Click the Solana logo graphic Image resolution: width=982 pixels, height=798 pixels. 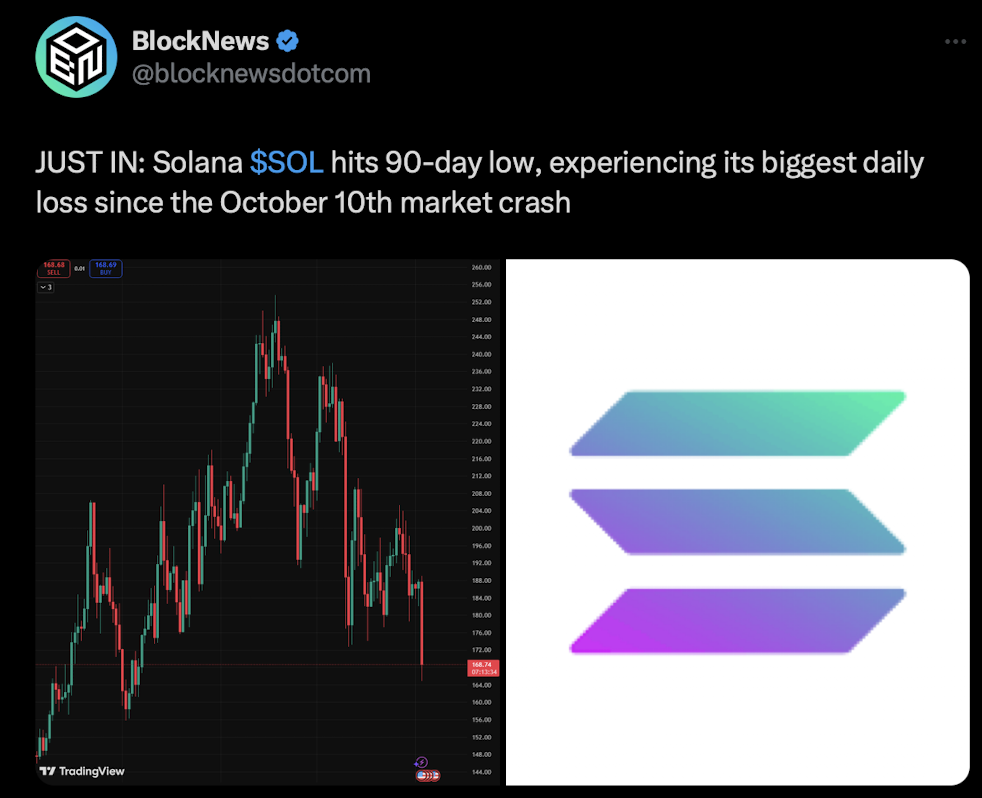pos(737,520)
